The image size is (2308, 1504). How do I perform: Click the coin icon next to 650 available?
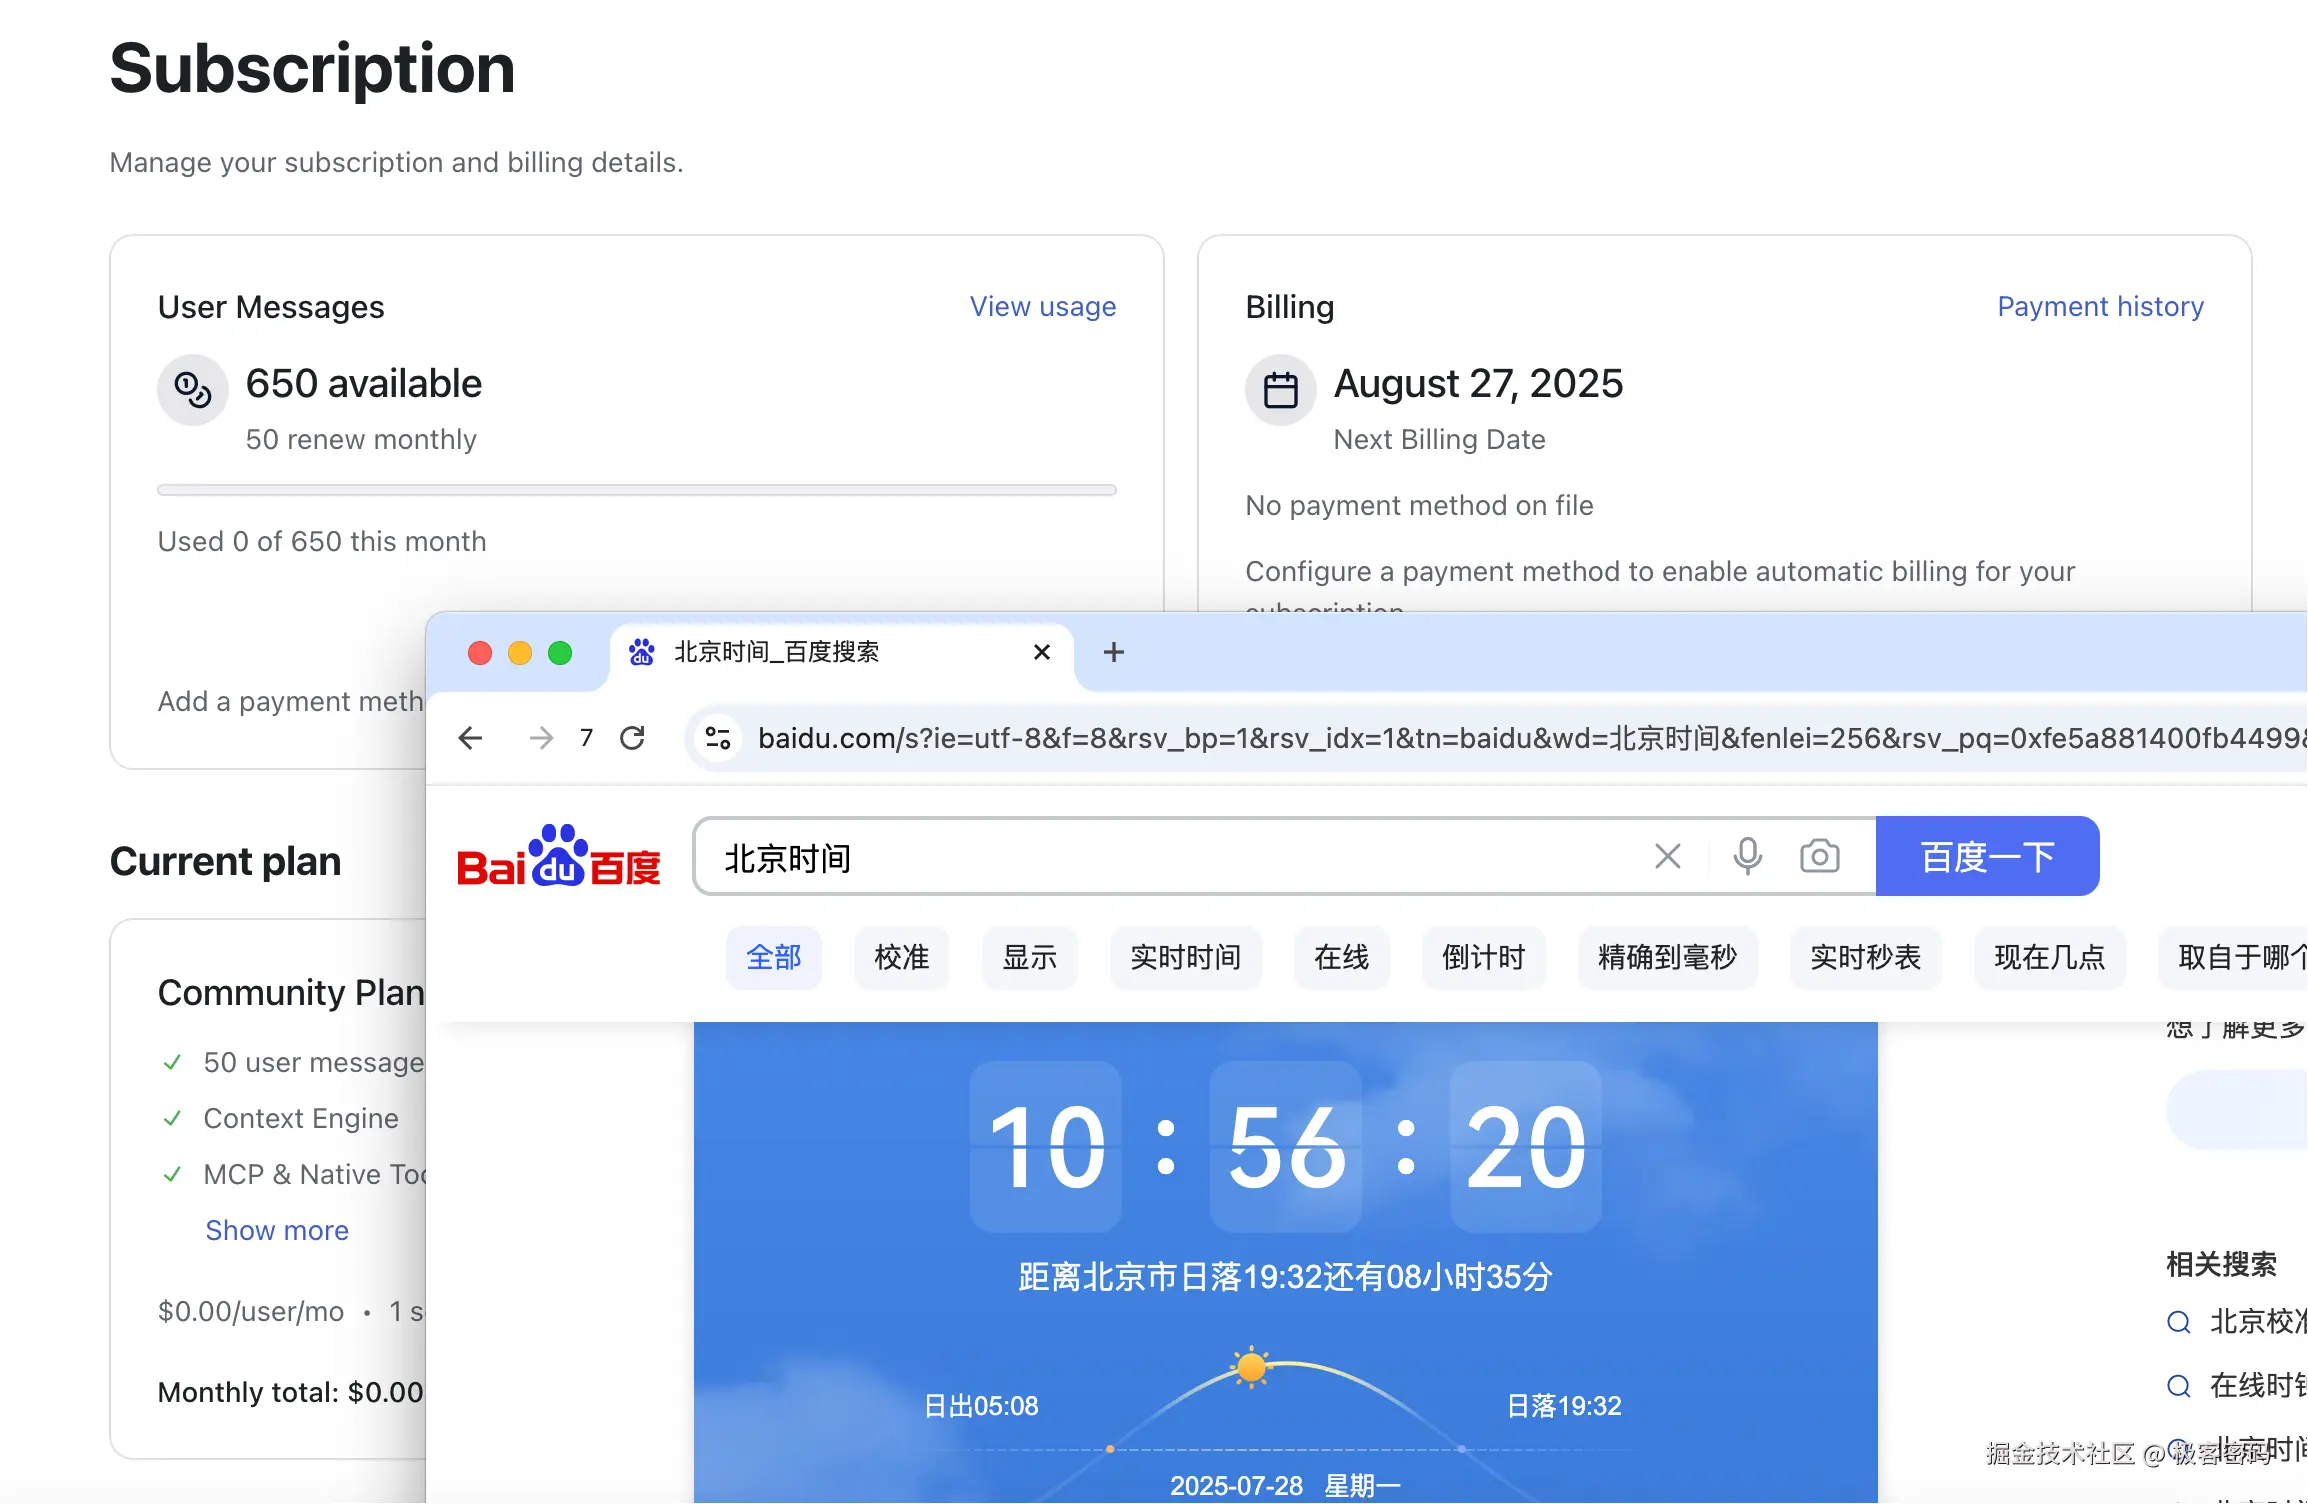(x=192, y=389)
